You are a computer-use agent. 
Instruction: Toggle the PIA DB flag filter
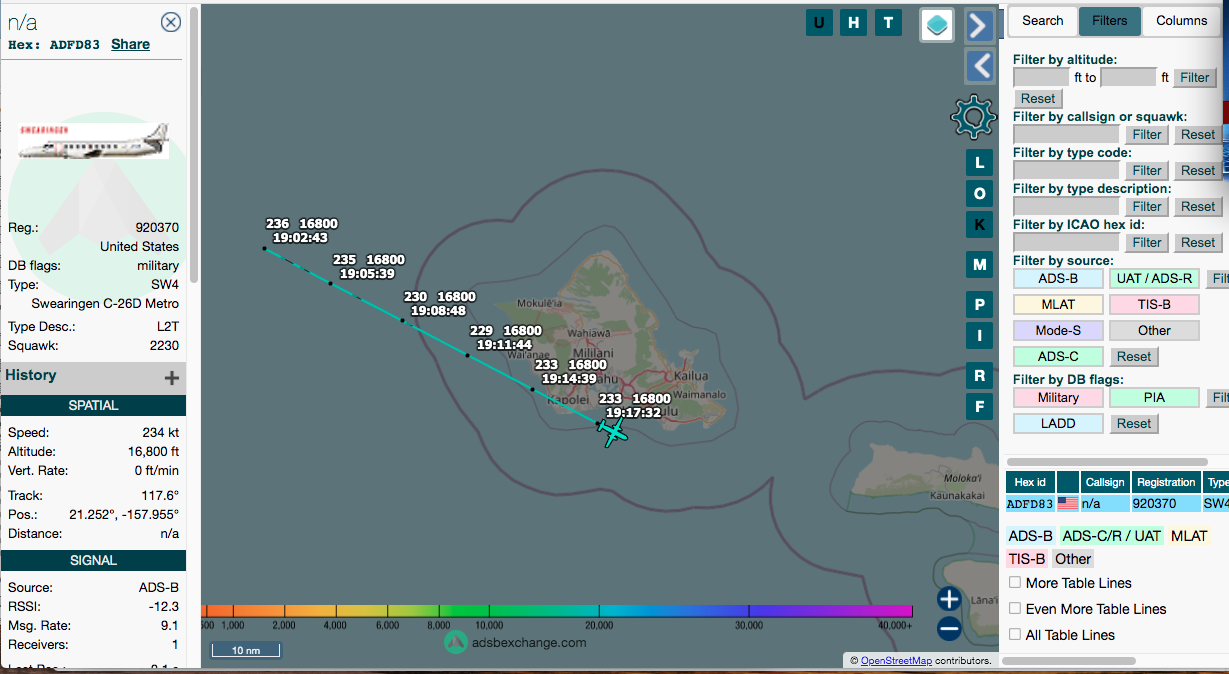coord(1154,397)
